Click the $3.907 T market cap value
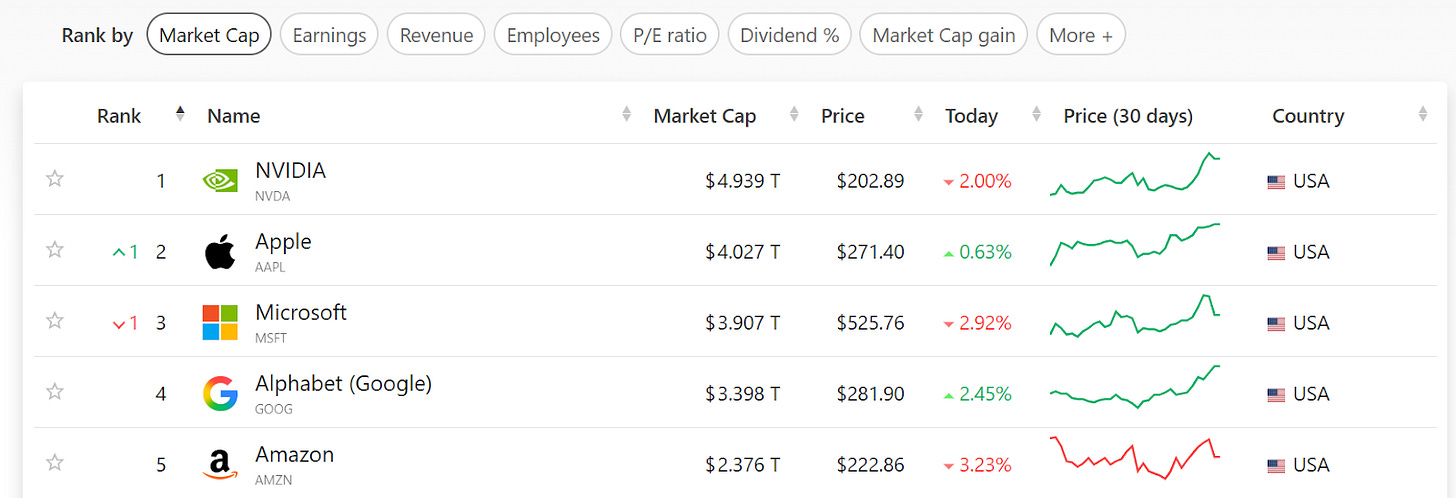The width and height of the screenshot is (1456, 498). 742,323
